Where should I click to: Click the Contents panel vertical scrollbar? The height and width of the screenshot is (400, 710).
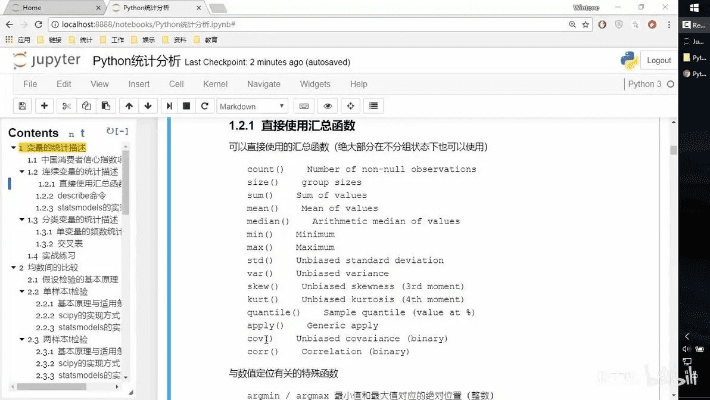(126, 181)
